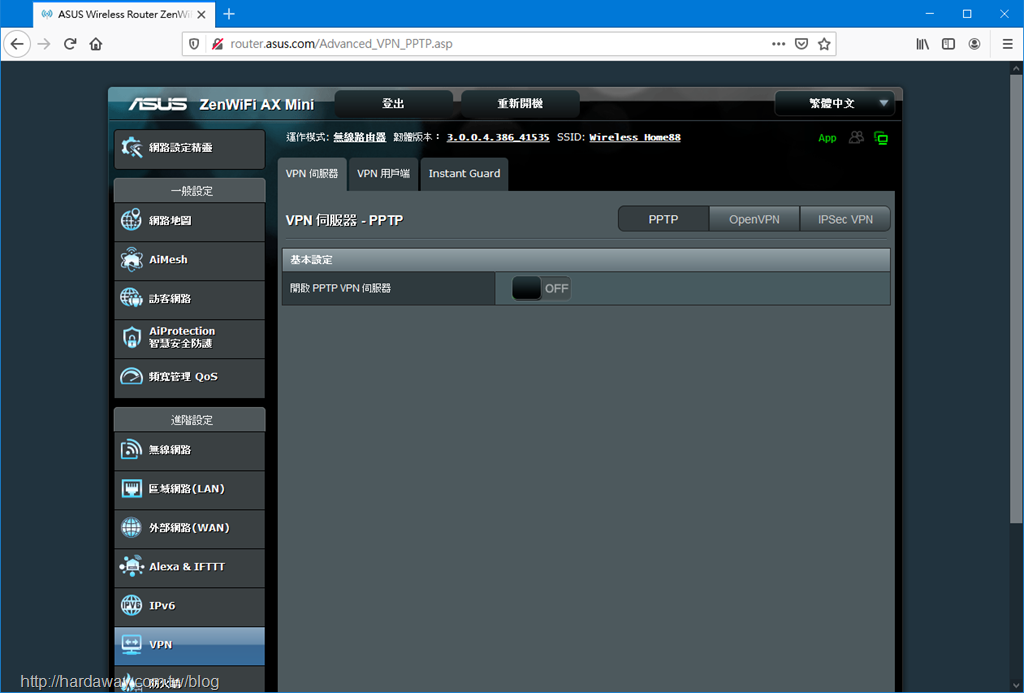The height and width of the screenshot is (693, 1024).
Task: Click 重新開機 reboot button
Action: coord(520,104)
